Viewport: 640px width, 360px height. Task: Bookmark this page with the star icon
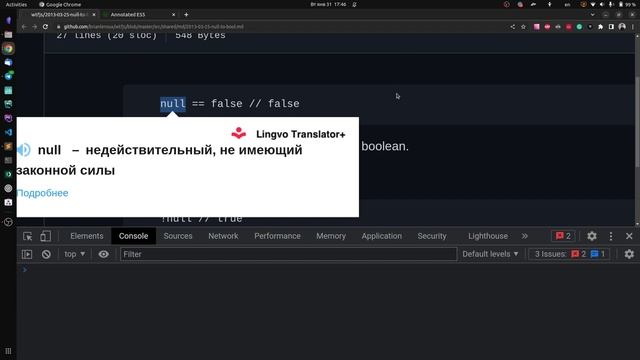click(523, 27)
